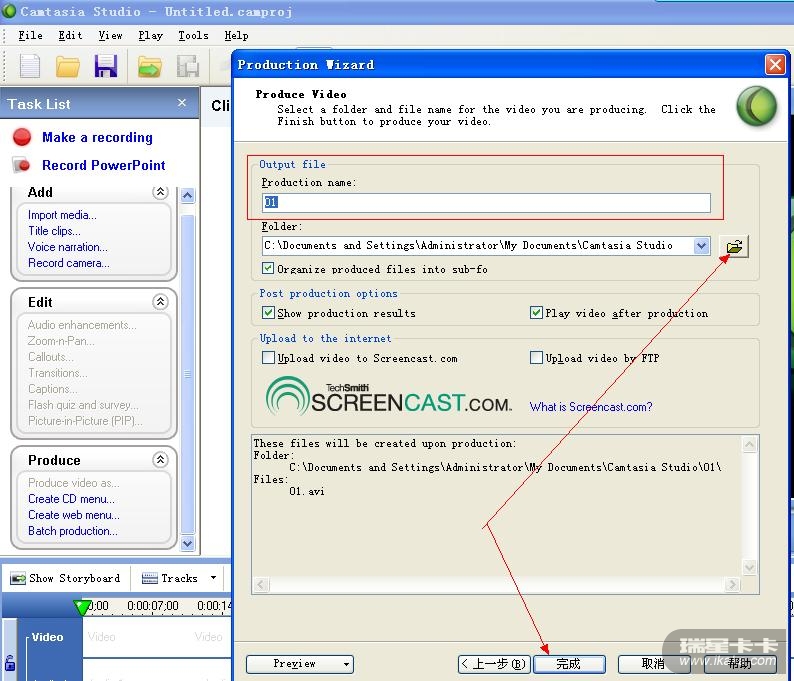Collapse the Produce section
The height and width of the screenshot is (681, 794).
(x=160, y=460)
